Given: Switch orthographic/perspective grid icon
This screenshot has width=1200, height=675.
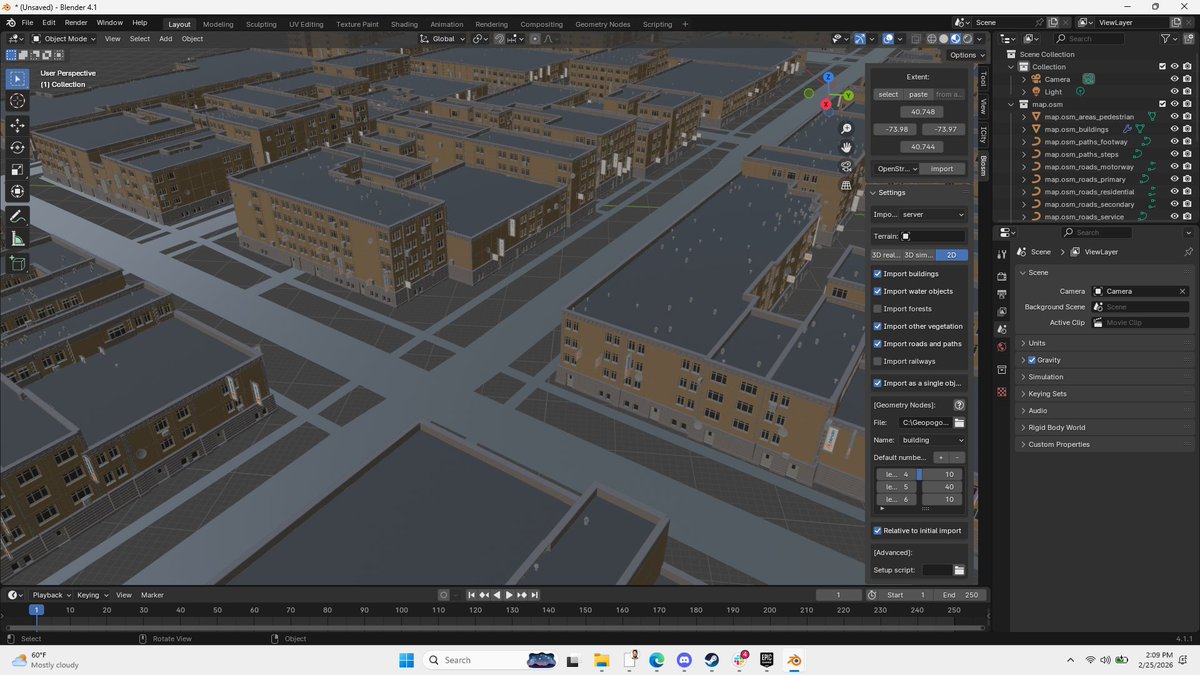Looking at the screenshot, I should [x=846, y=185].
